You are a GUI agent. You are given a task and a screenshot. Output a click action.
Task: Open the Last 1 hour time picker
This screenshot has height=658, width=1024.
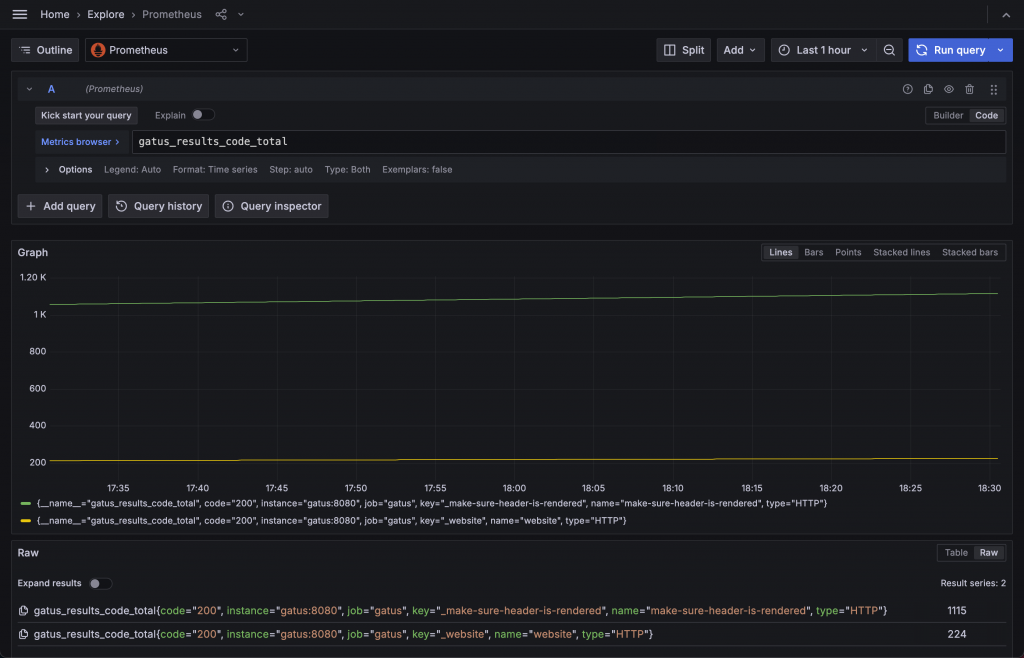pos(823,50)
